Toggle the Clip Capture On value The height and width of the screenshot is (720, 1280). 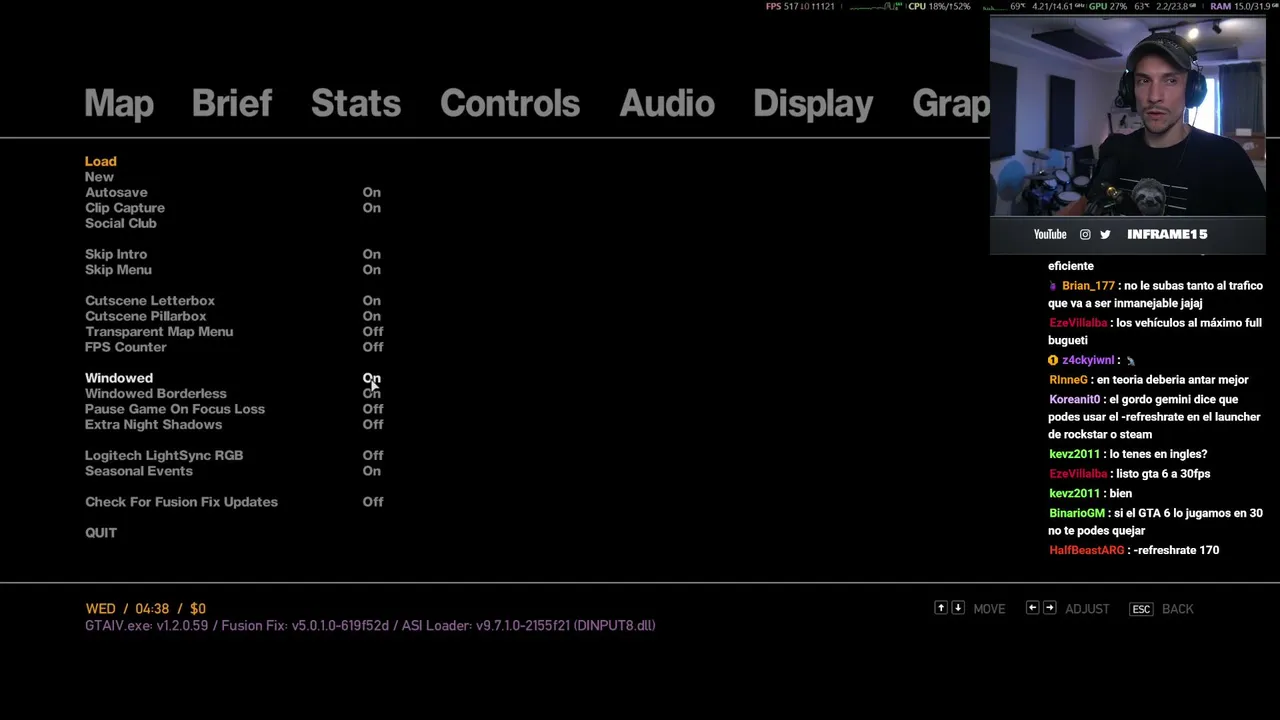pyautogui.click(x=372, y=208)
